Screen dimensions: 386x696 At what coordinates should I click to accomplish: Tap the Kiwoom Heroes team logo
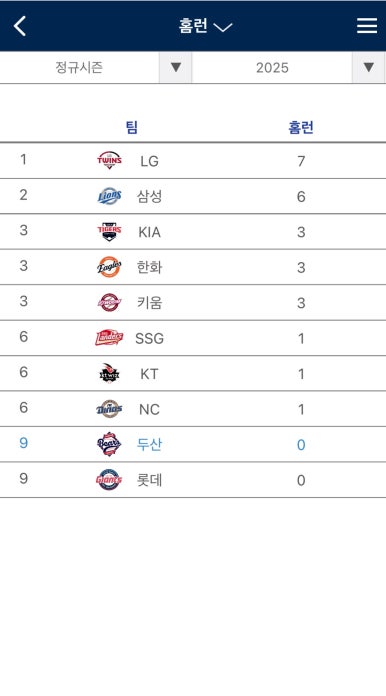coord(109,302)
